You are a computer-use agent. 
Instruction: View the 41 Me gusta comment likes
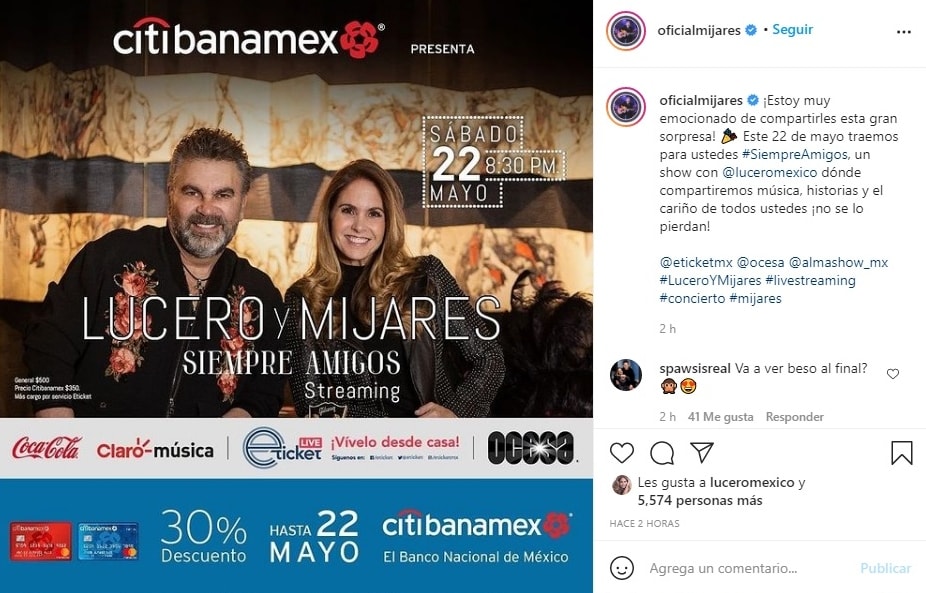720,417
